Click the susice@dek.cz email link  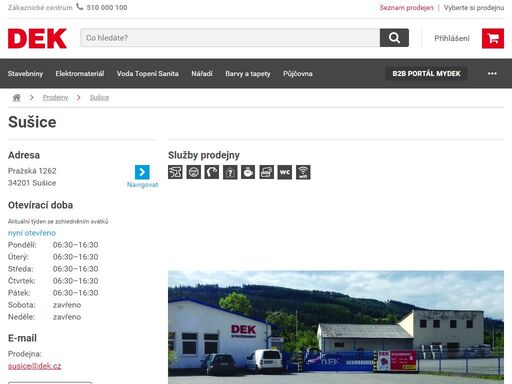pyautogui.click(x=34, y=366)
